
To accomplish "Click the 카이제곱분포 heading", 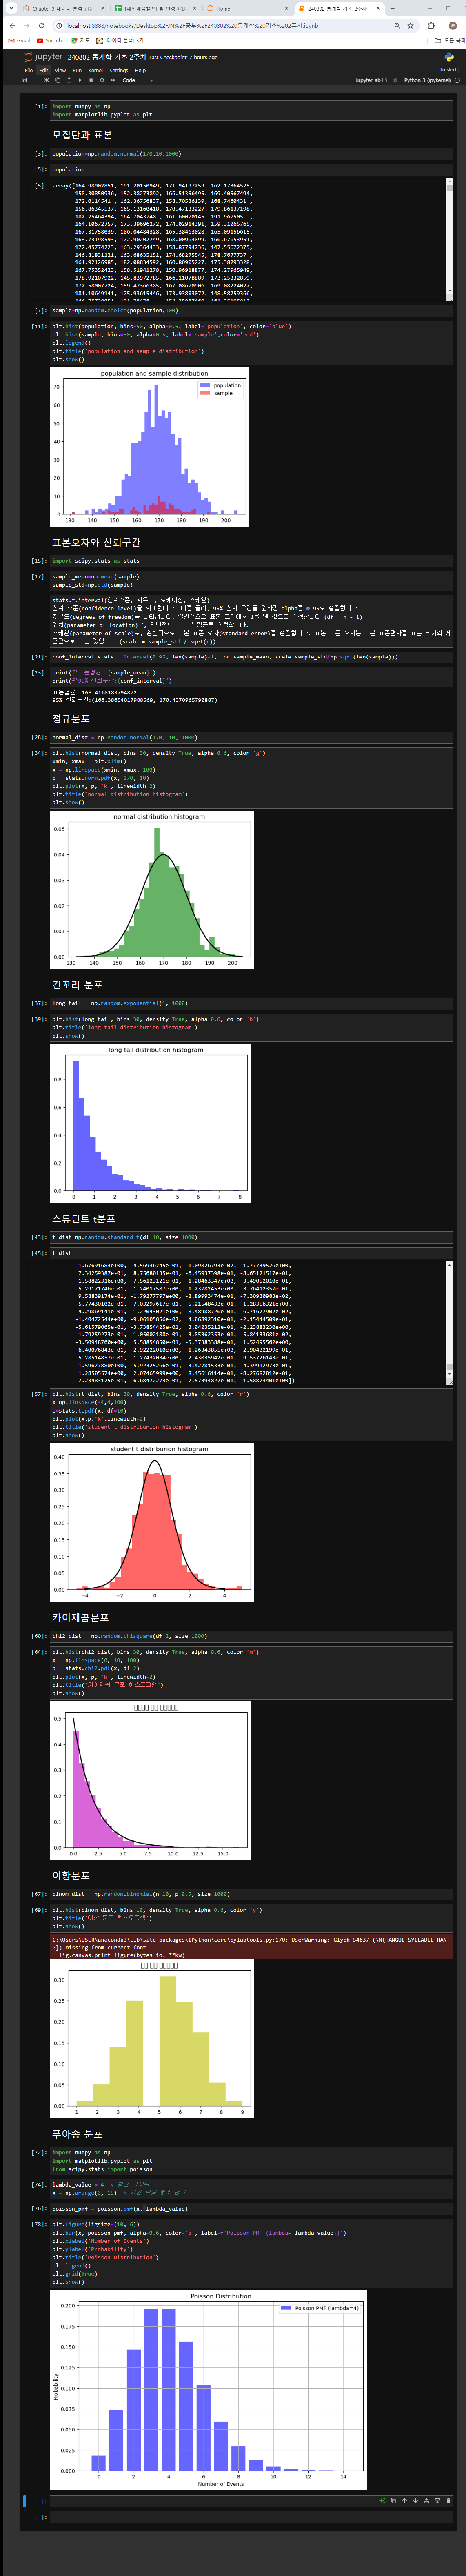I will click(80, 1617).
